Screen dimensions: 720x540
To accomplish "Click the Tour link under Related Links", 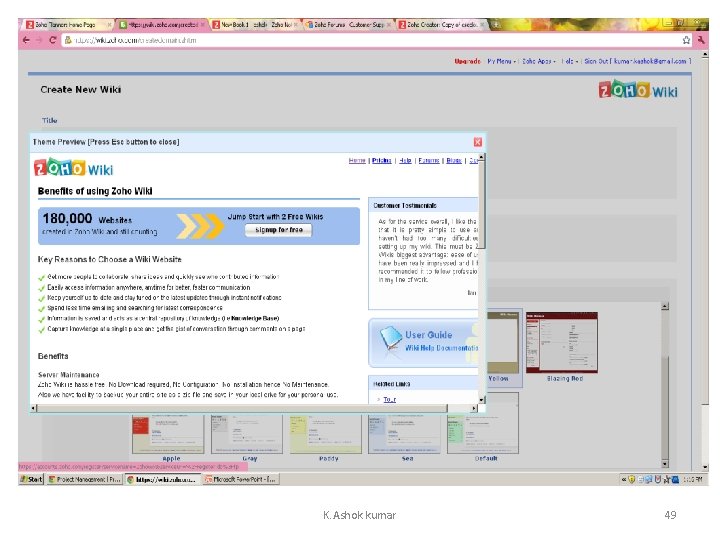I will pyautogui.click(x=389, y=399).
